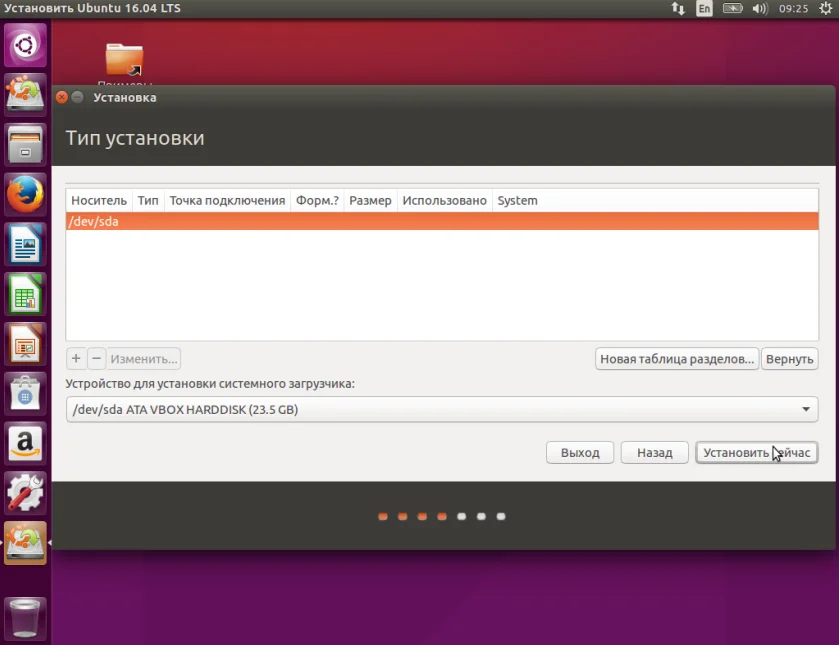The height and width of the screenshot is (645, 839).
Task: Expand the bootloader device dropdown
Action: tap(442, 409)
